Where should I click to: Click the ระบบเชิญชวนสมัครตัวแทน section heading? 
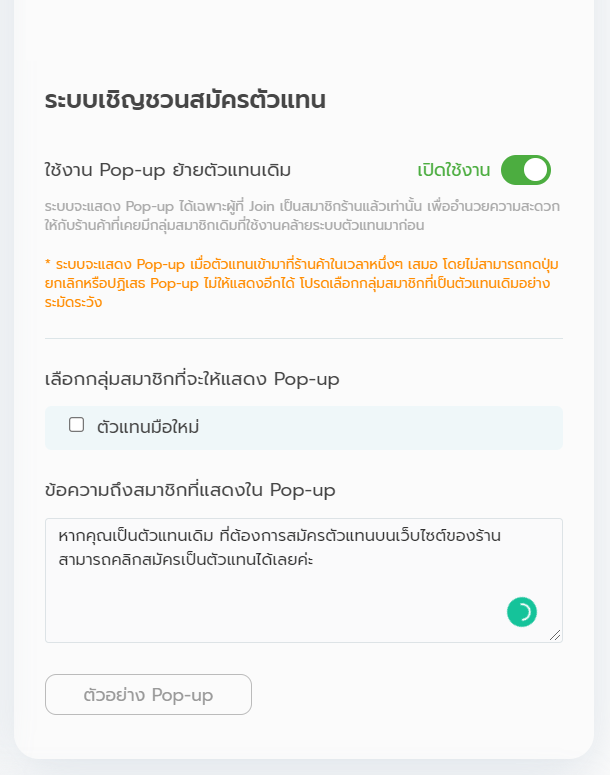186,100
